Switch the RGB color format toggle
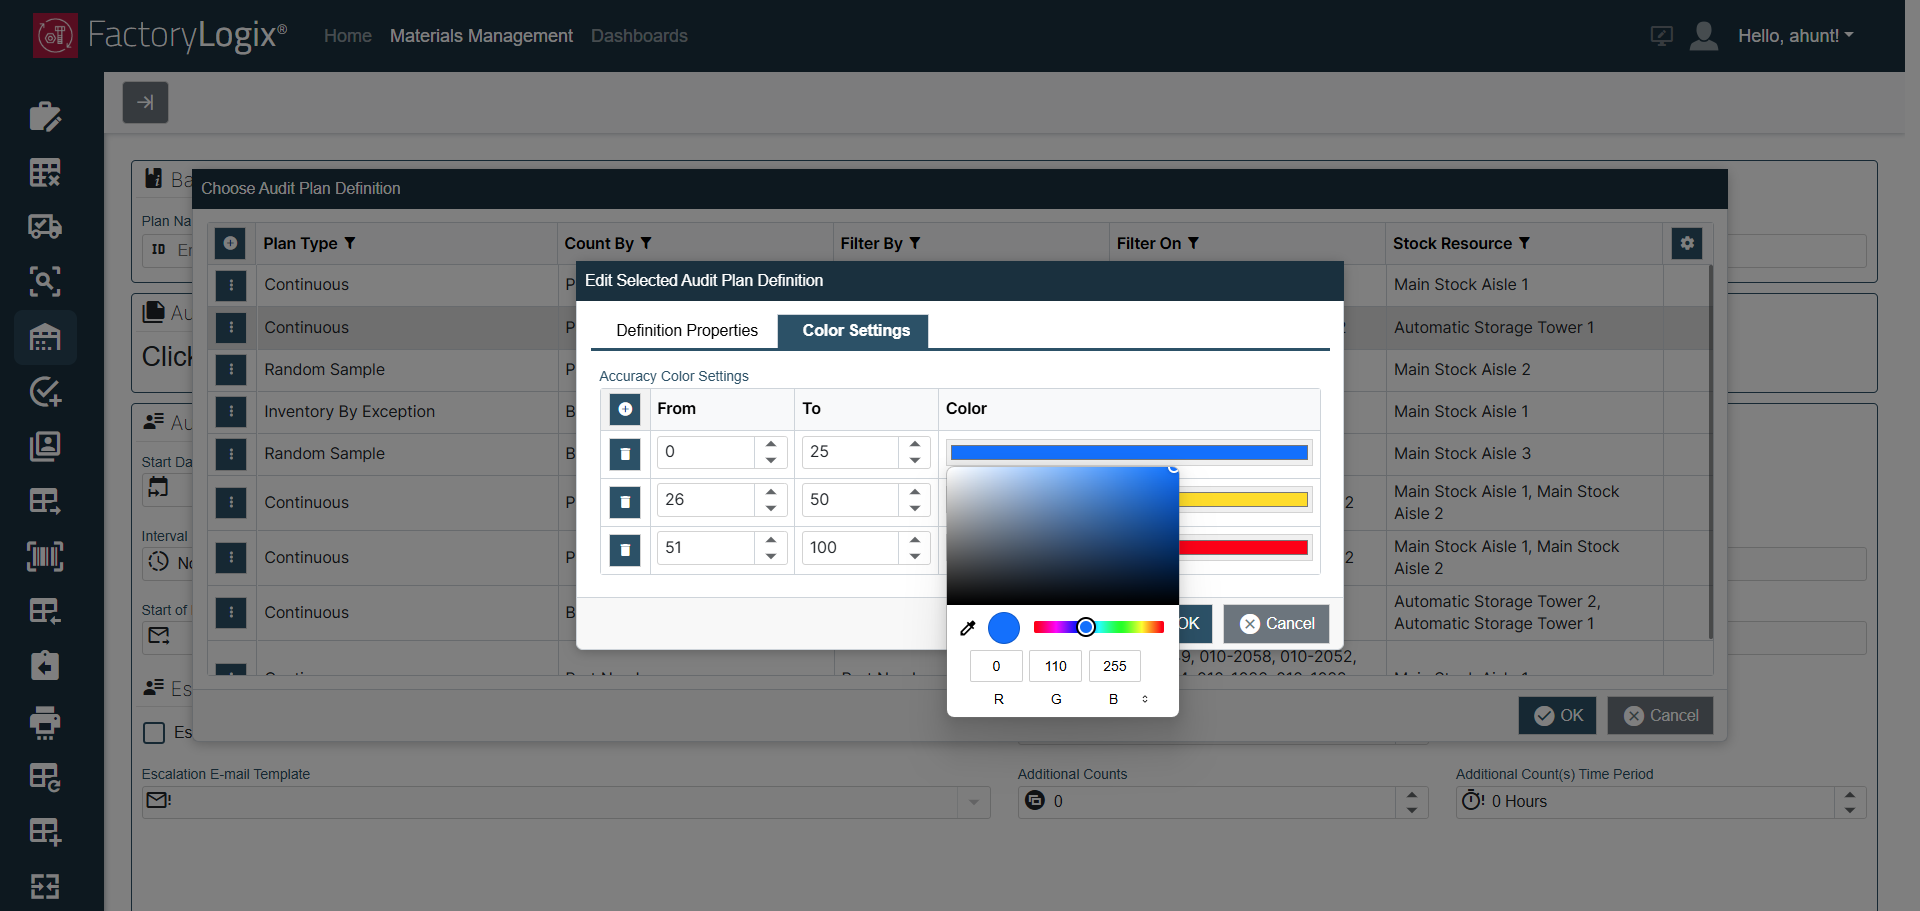The width and height of the screenshot is (1920, 911). pos(1145,699)
